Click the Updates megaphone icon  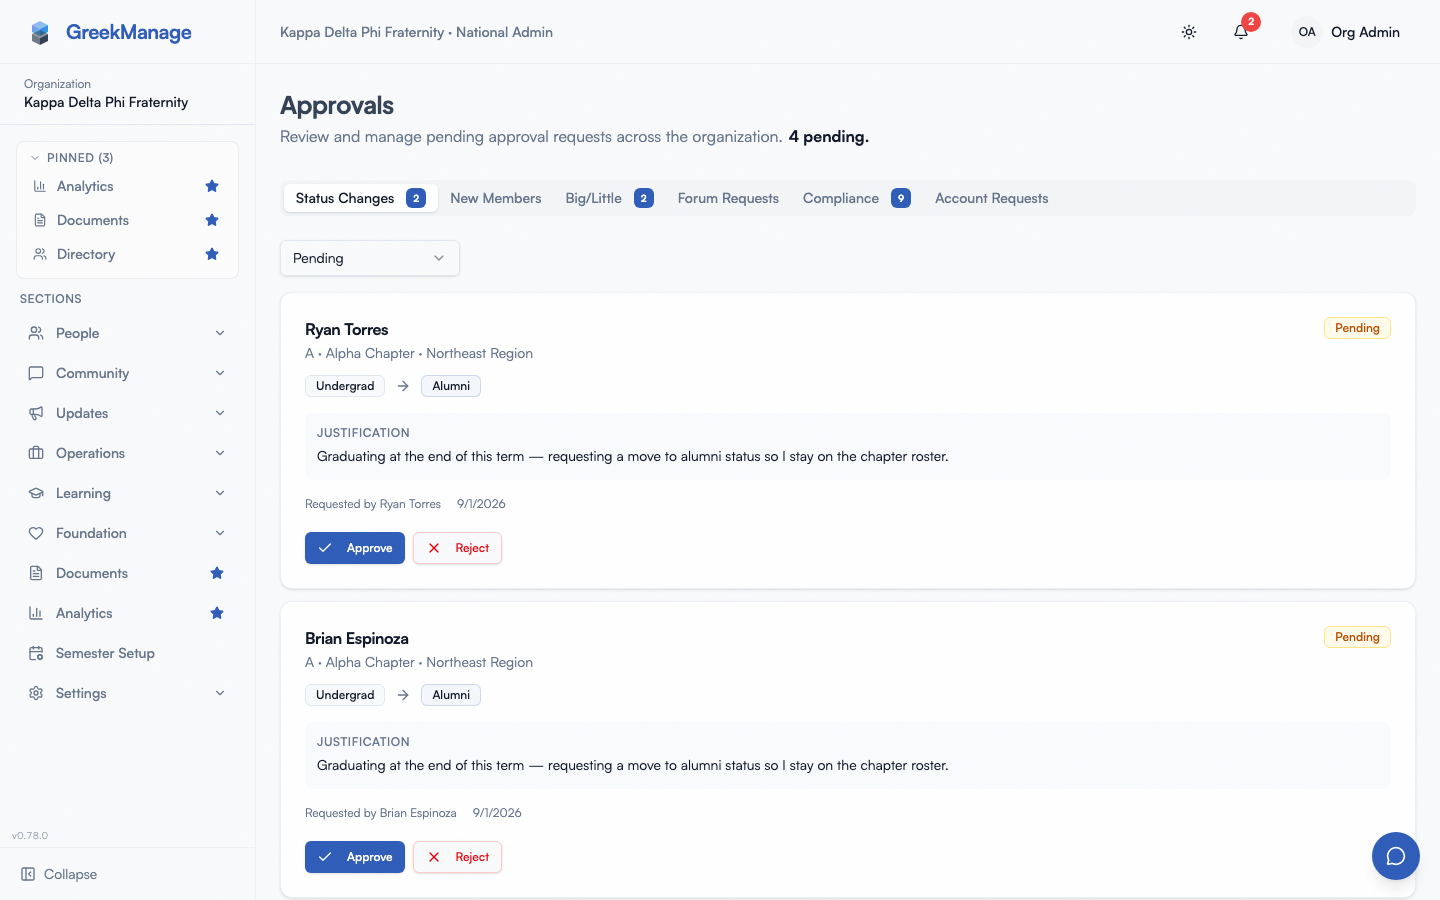point(36,413)
